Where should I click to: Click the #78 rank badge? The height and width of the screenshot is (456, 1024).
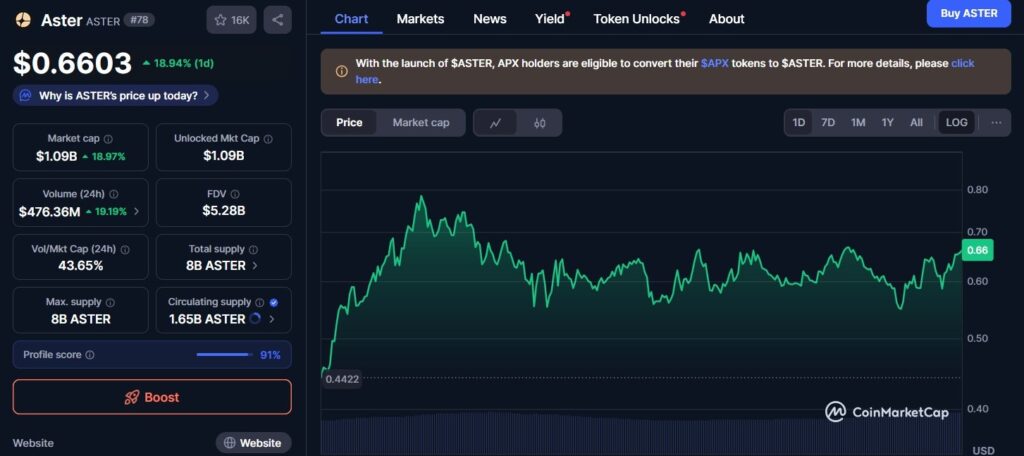click(138, 20)
